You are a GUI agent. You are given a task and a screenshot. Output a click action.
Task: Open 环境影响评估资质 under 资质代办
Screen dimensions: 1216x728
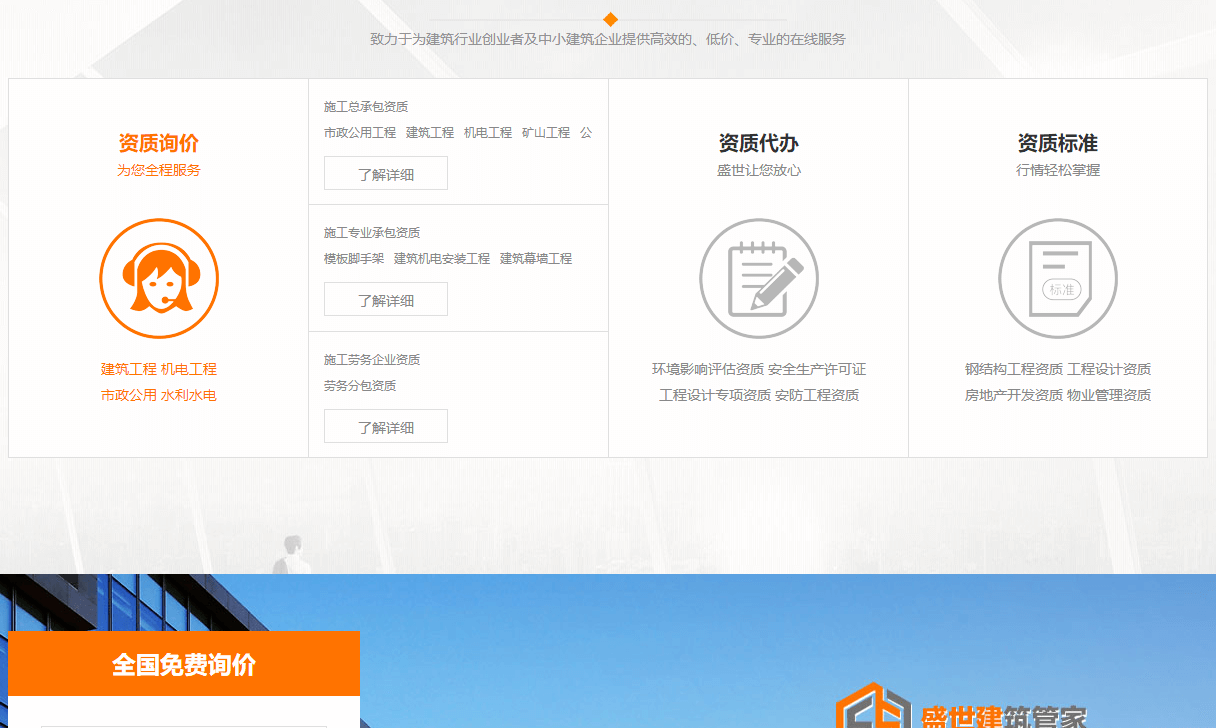pyautogui.click(x=708, y=368)
